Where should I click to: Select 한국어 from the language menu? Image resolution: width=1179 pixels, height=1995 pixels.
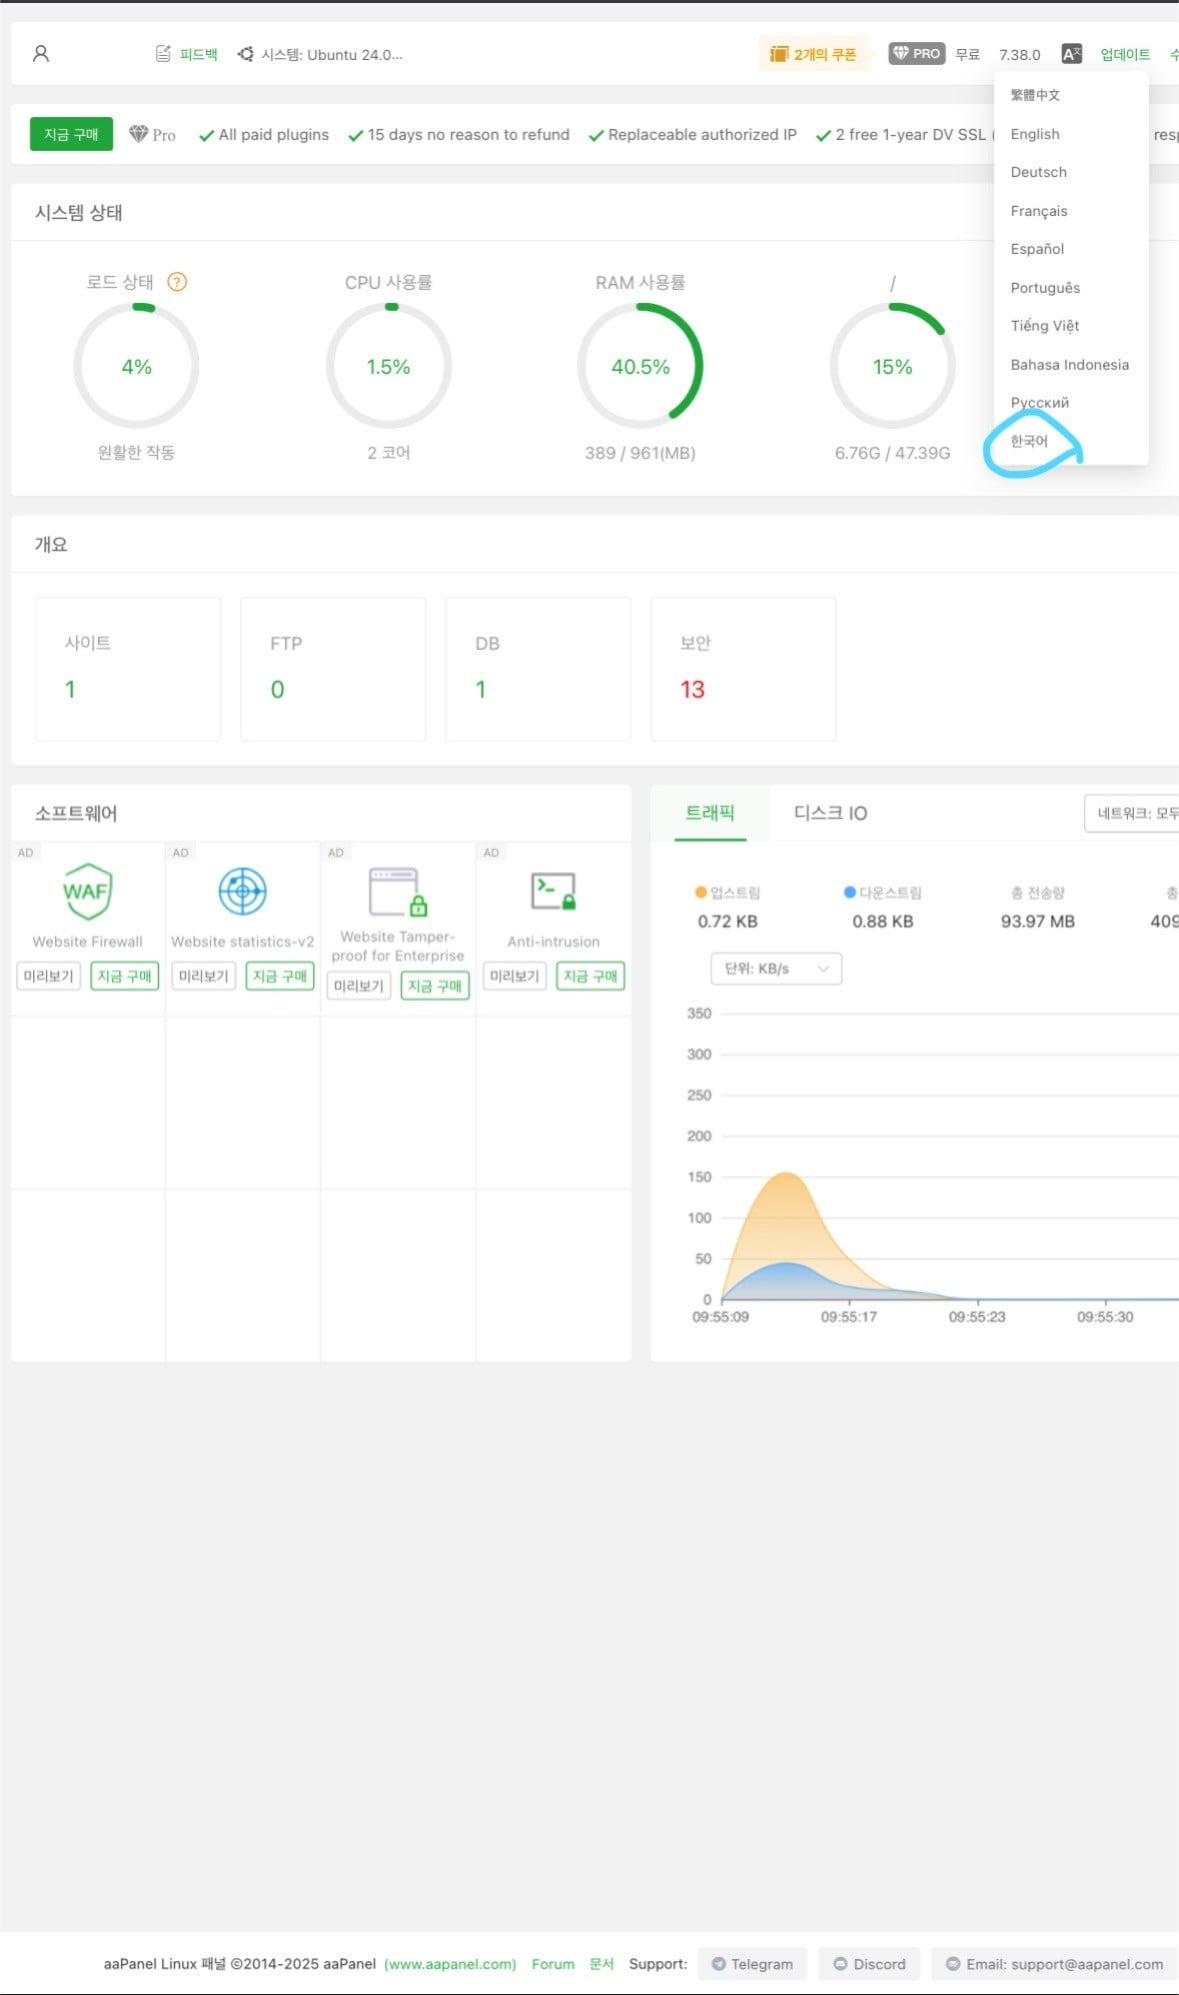1029,441
